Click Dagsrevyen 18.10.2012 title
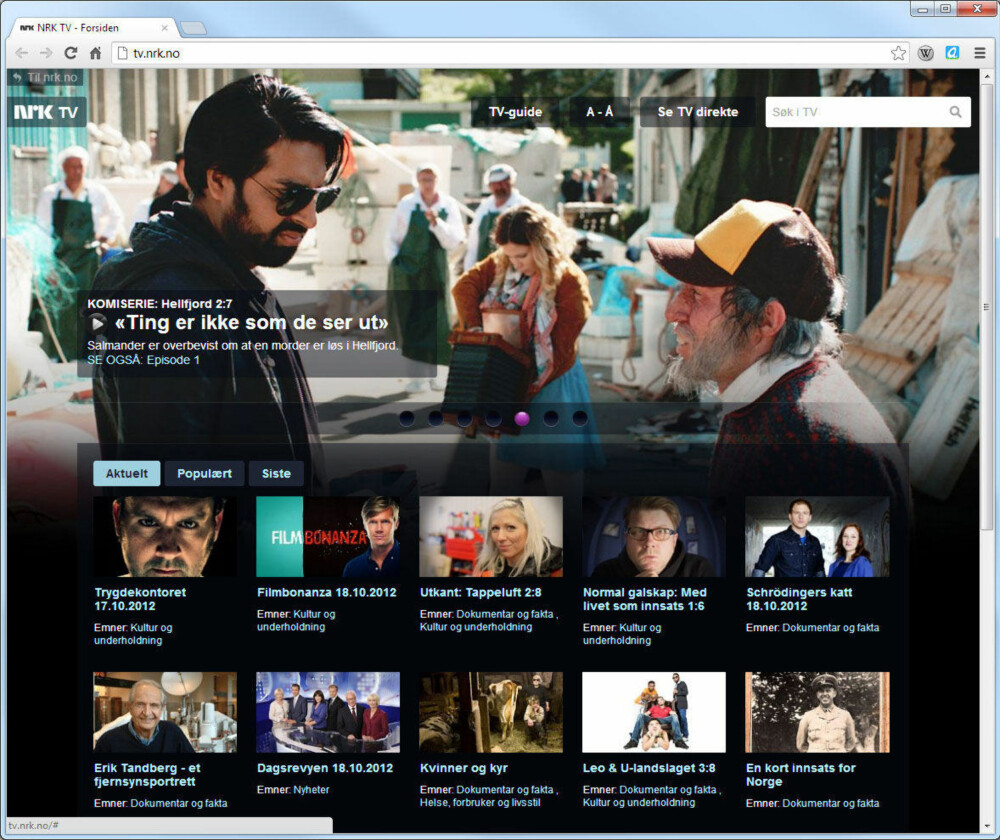The image size is (1000, 840). 325,768
